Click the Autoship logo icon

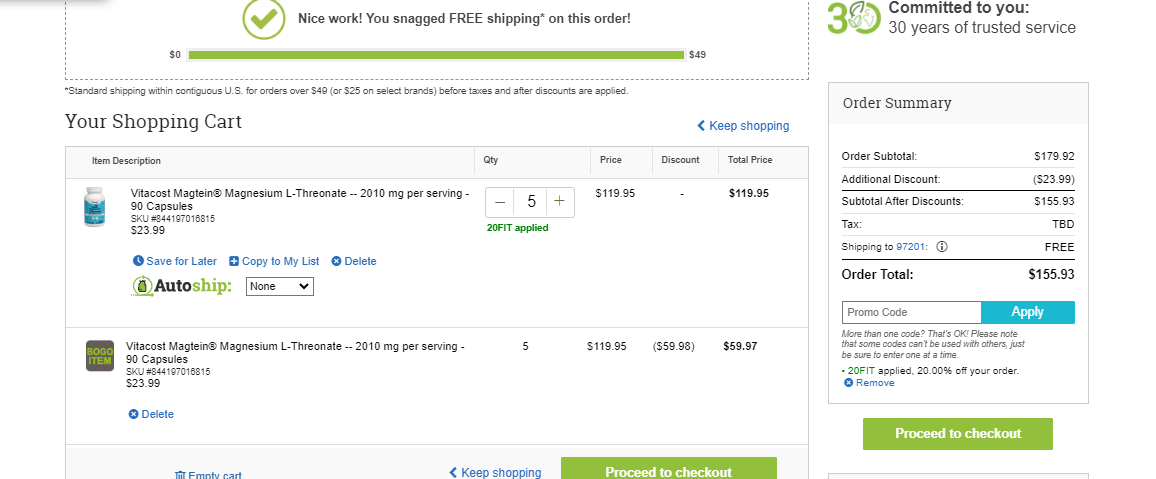(x=142, y=286)
